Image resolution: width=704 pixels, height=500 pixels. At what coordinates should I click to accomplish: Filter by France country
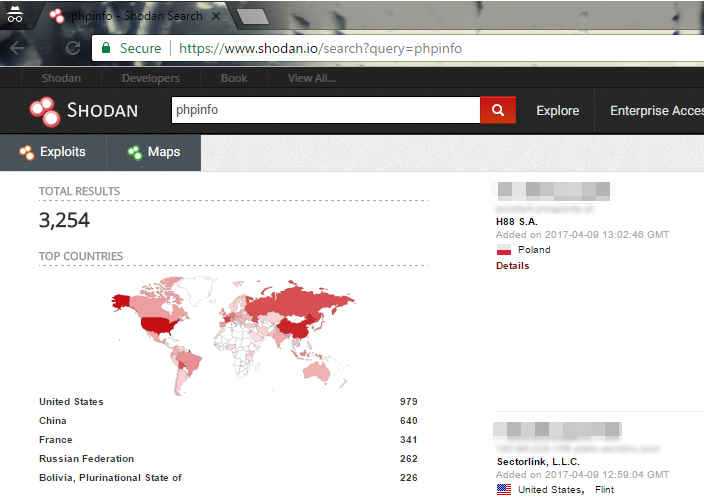pos(56,439)
